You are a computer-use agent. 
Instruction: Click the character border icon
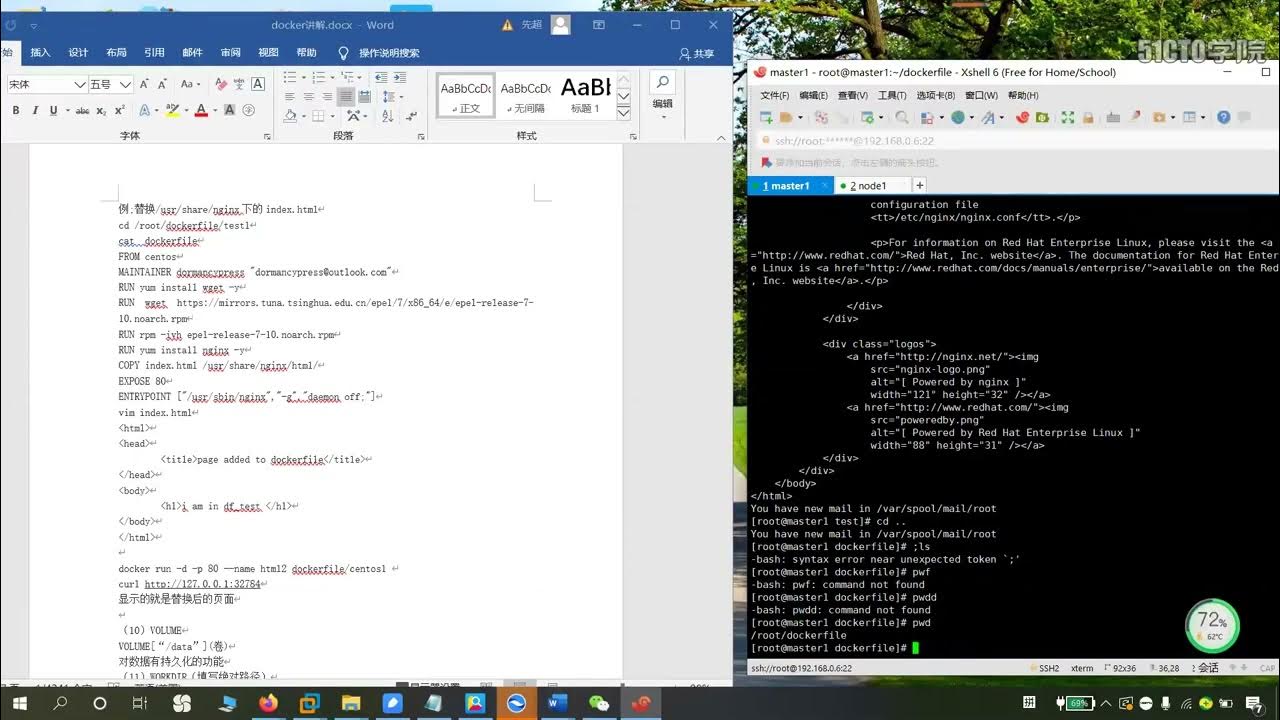point(258,85)
